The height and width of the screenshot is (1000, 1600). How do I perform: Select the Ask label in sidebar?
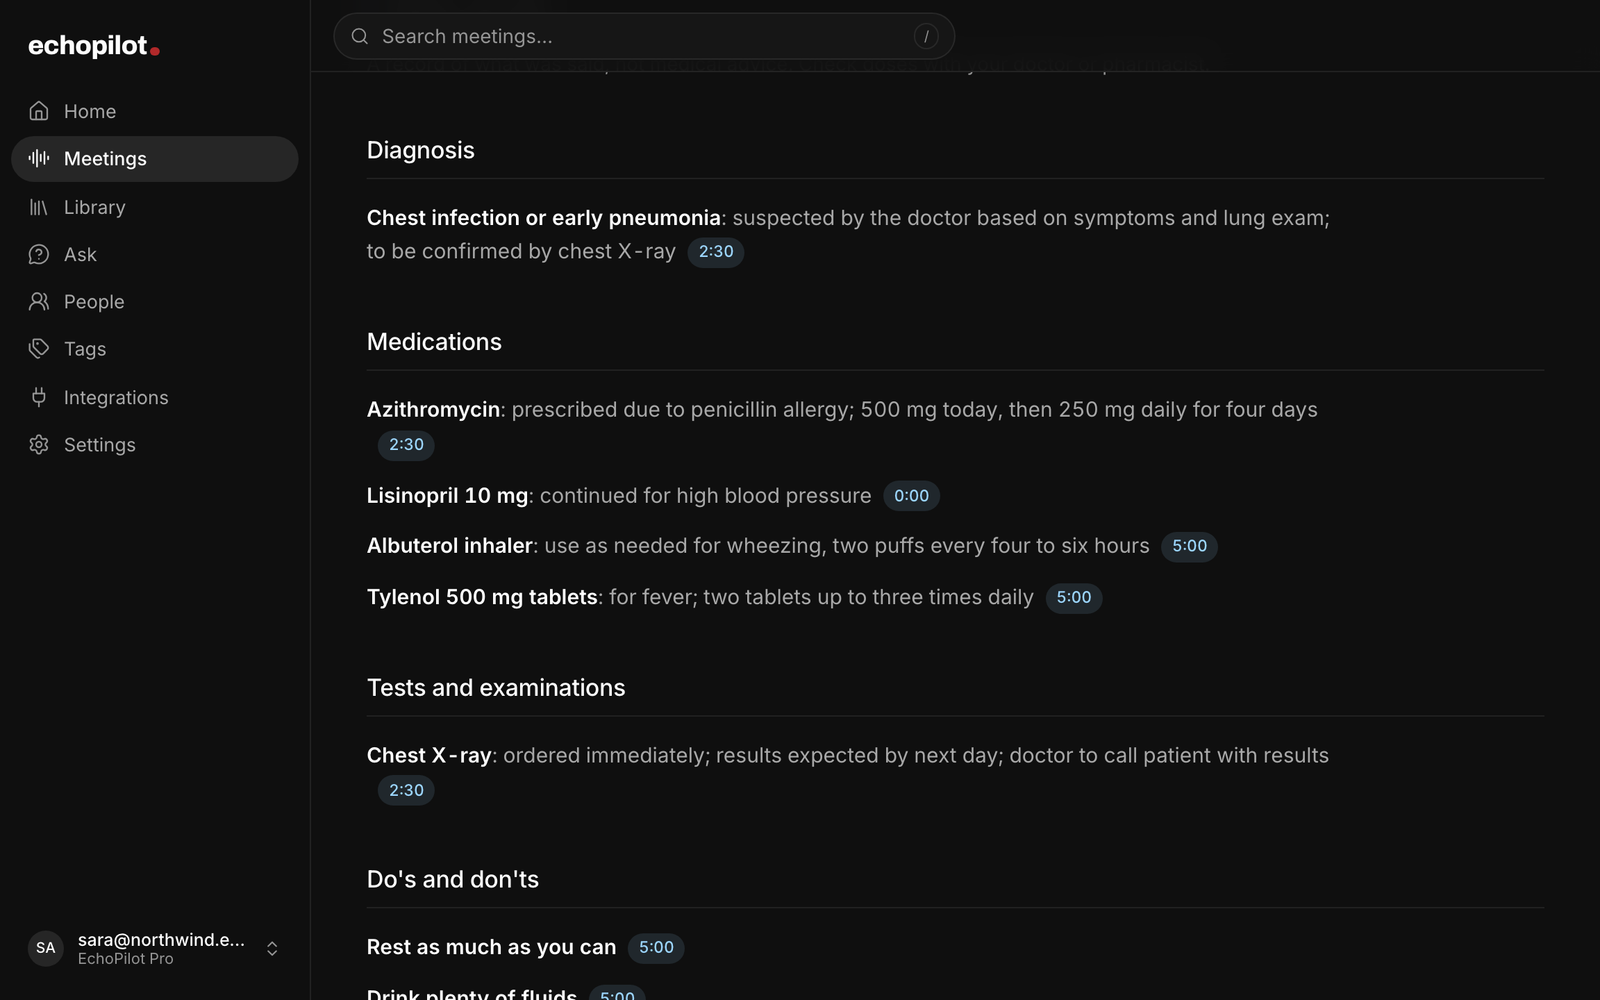80,254
